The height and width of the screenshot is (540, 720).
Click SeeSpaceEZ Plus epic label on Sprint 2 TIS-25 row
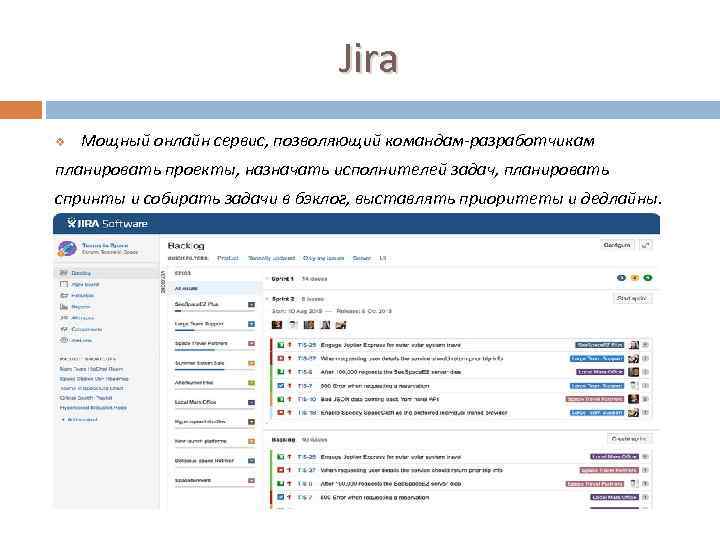[600, 344]
